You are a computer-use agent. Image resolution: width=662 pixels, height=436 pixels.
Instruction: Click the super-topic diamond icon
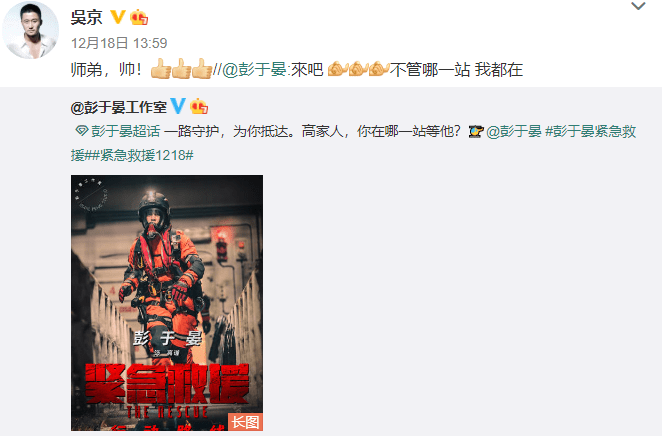(x=81, y=131)
